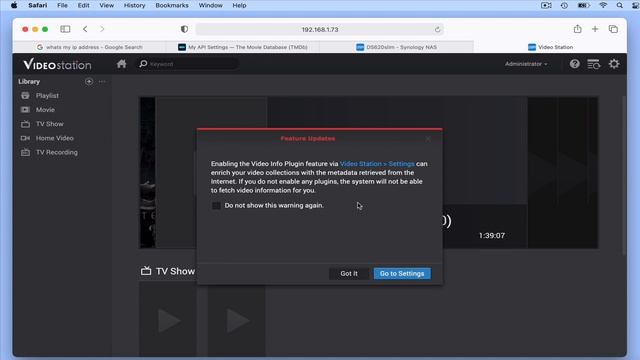
Task: Click the Safari privacy shield icon
Action: tap(184, 29)
